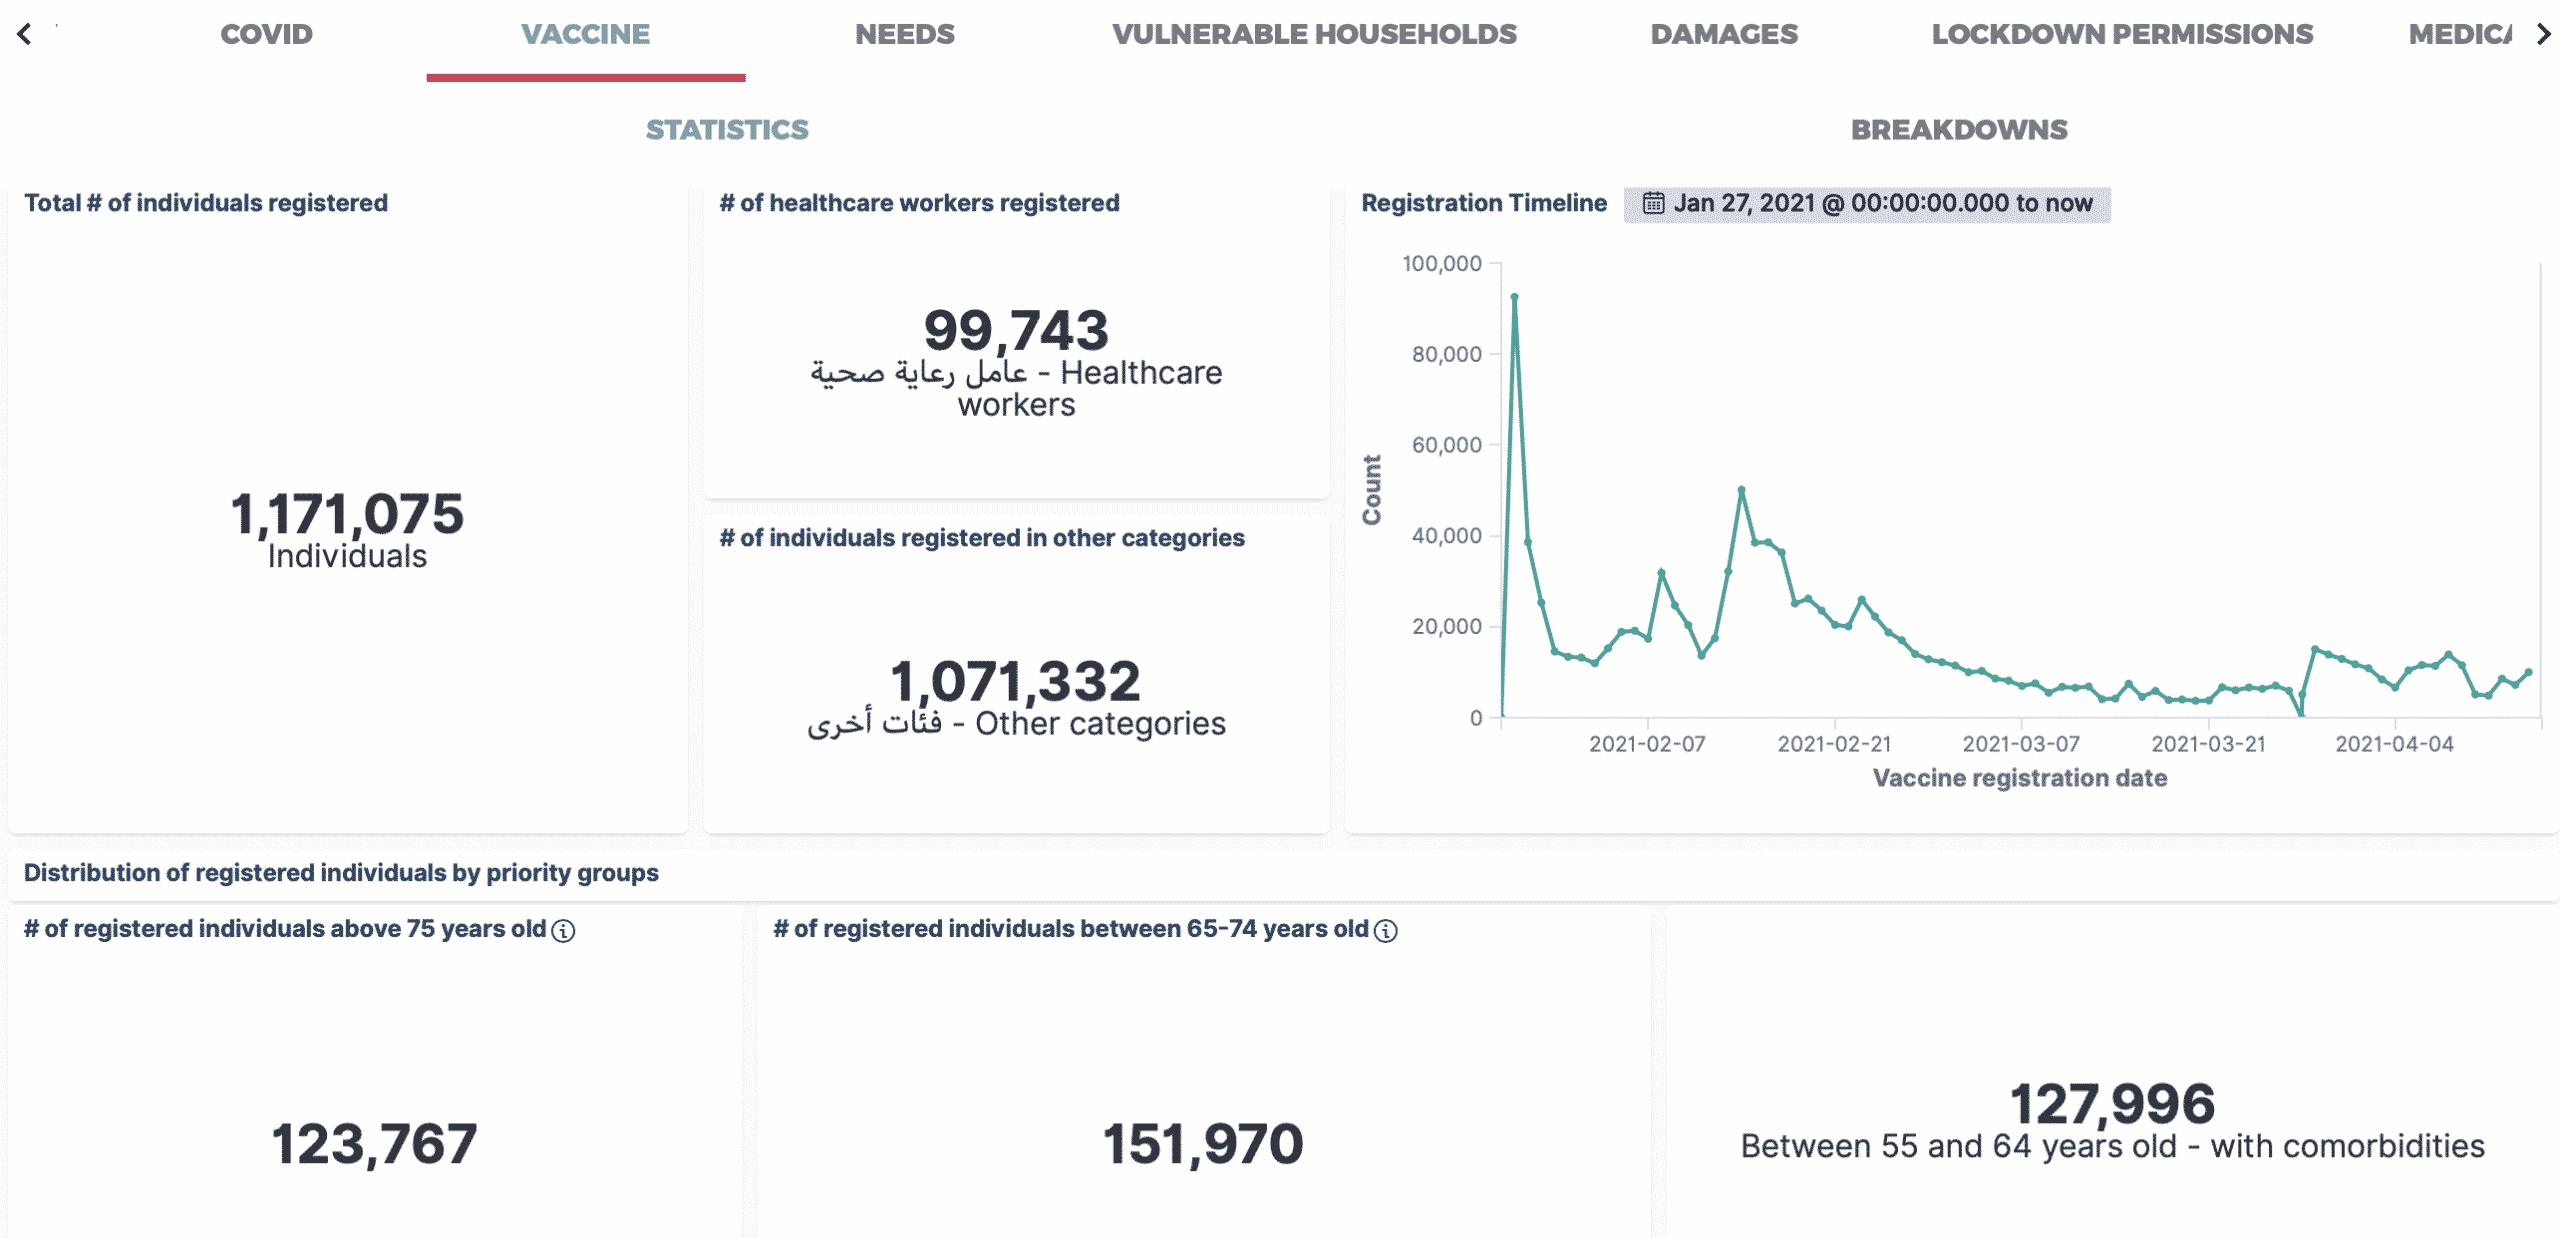The image size is (2560, 1238).
Task: Switch to the NEEDS tab
Action: (904, 34)
